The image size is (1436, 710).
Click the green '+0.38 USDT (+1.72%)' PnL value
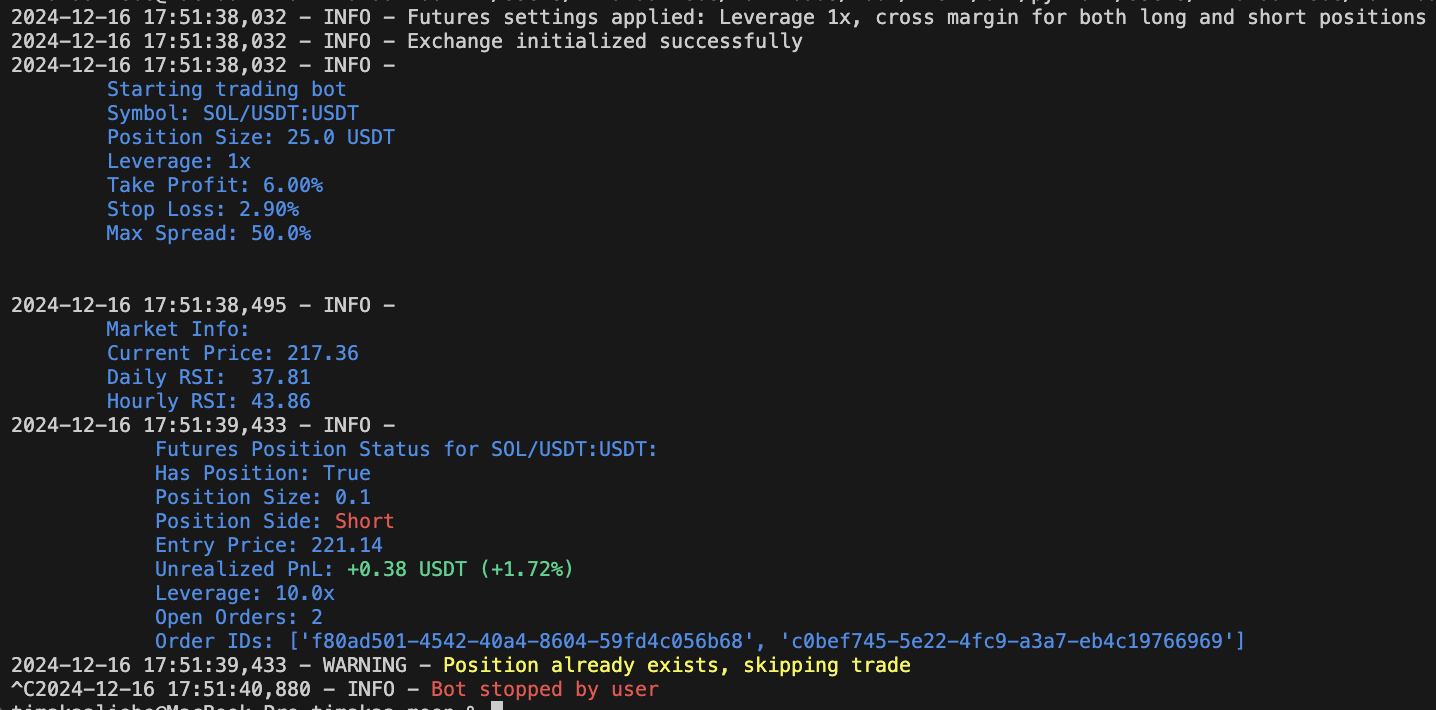pyautogui.click(x=459, y=569)
